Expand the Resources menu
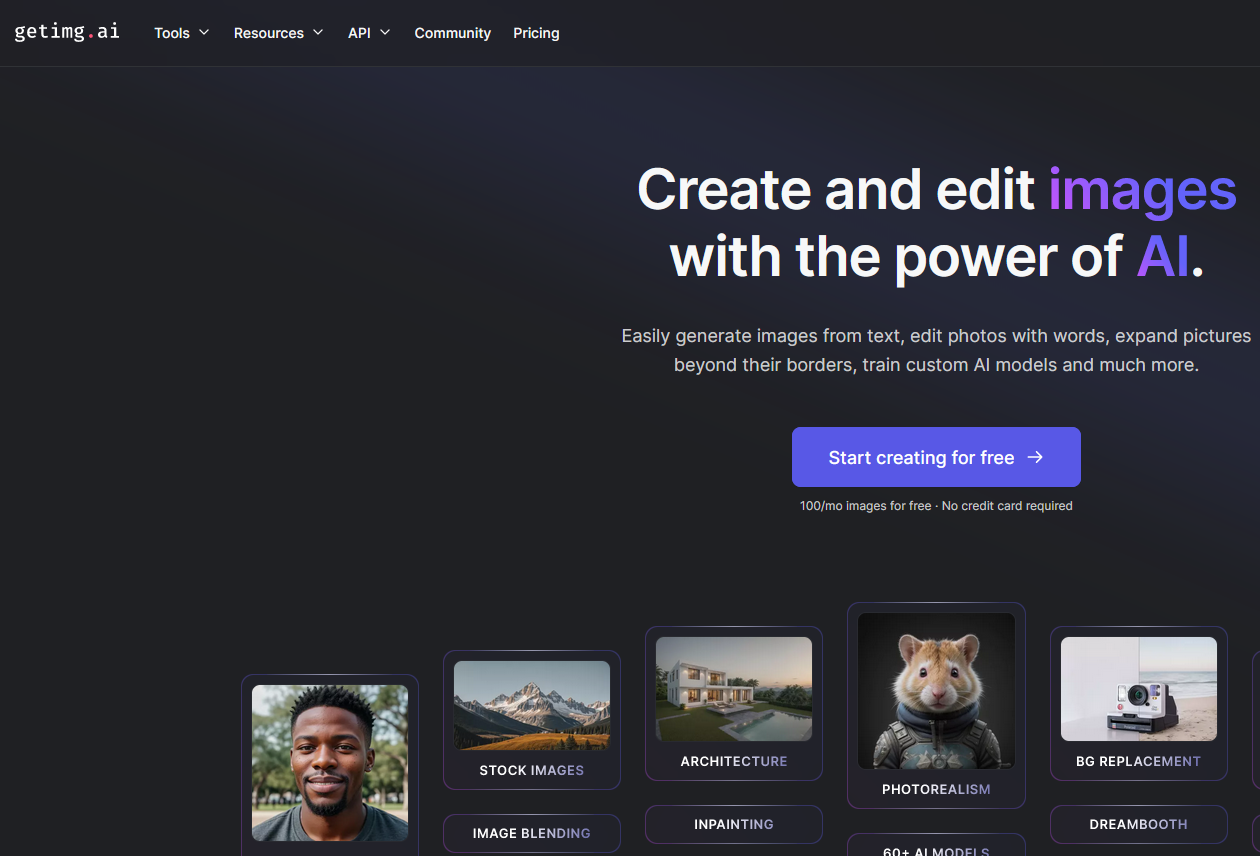This screenshot has height=856, width=1260. coord(278,32)
